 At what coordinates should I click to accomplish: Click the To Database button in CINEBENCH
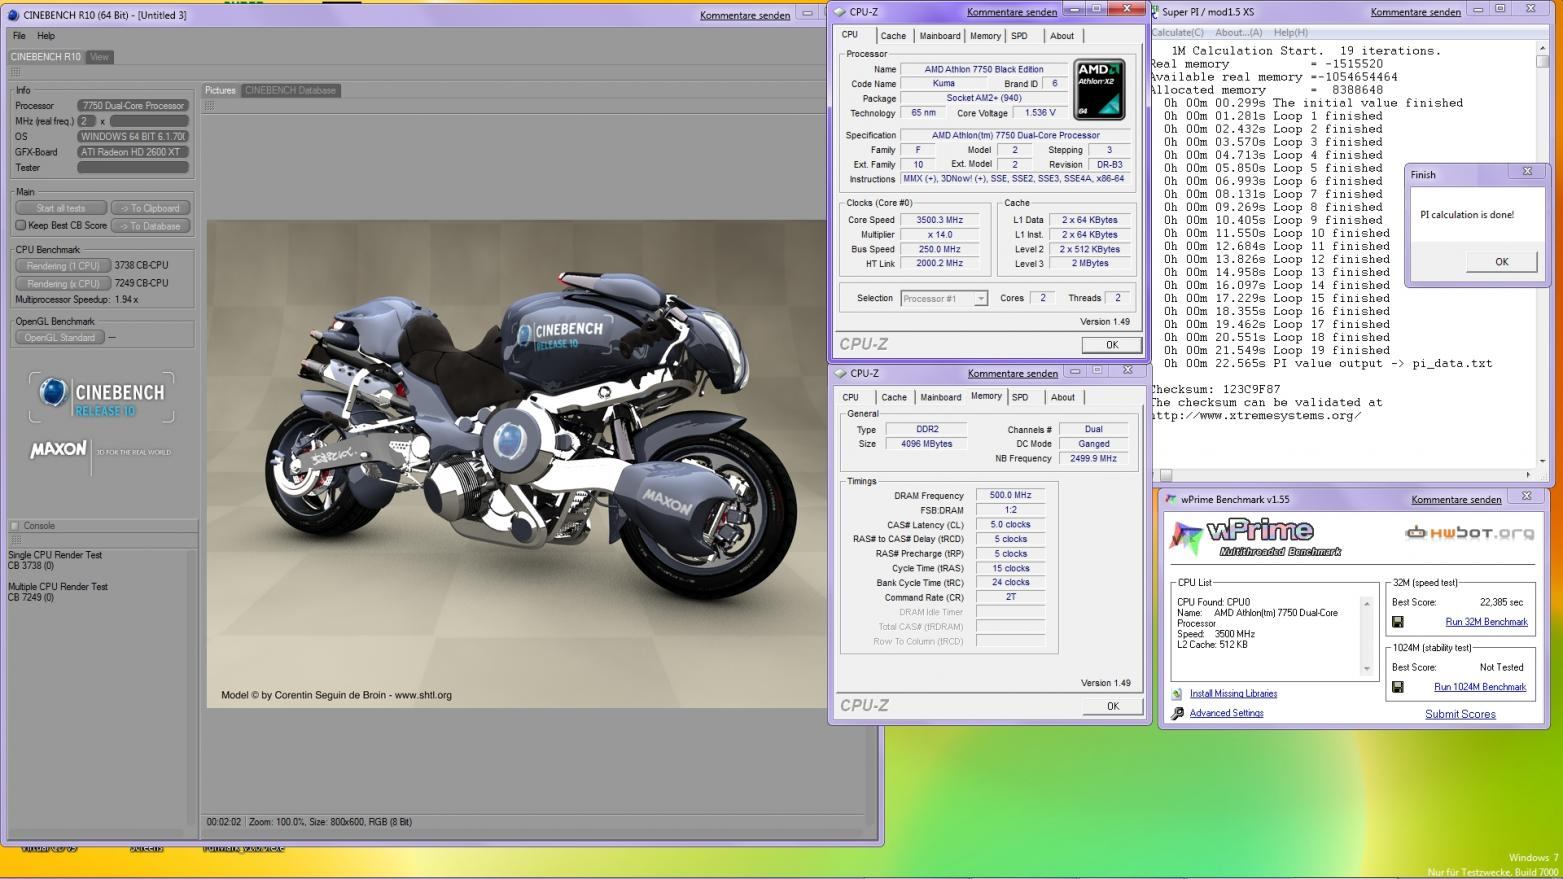[x=150, y=226]
